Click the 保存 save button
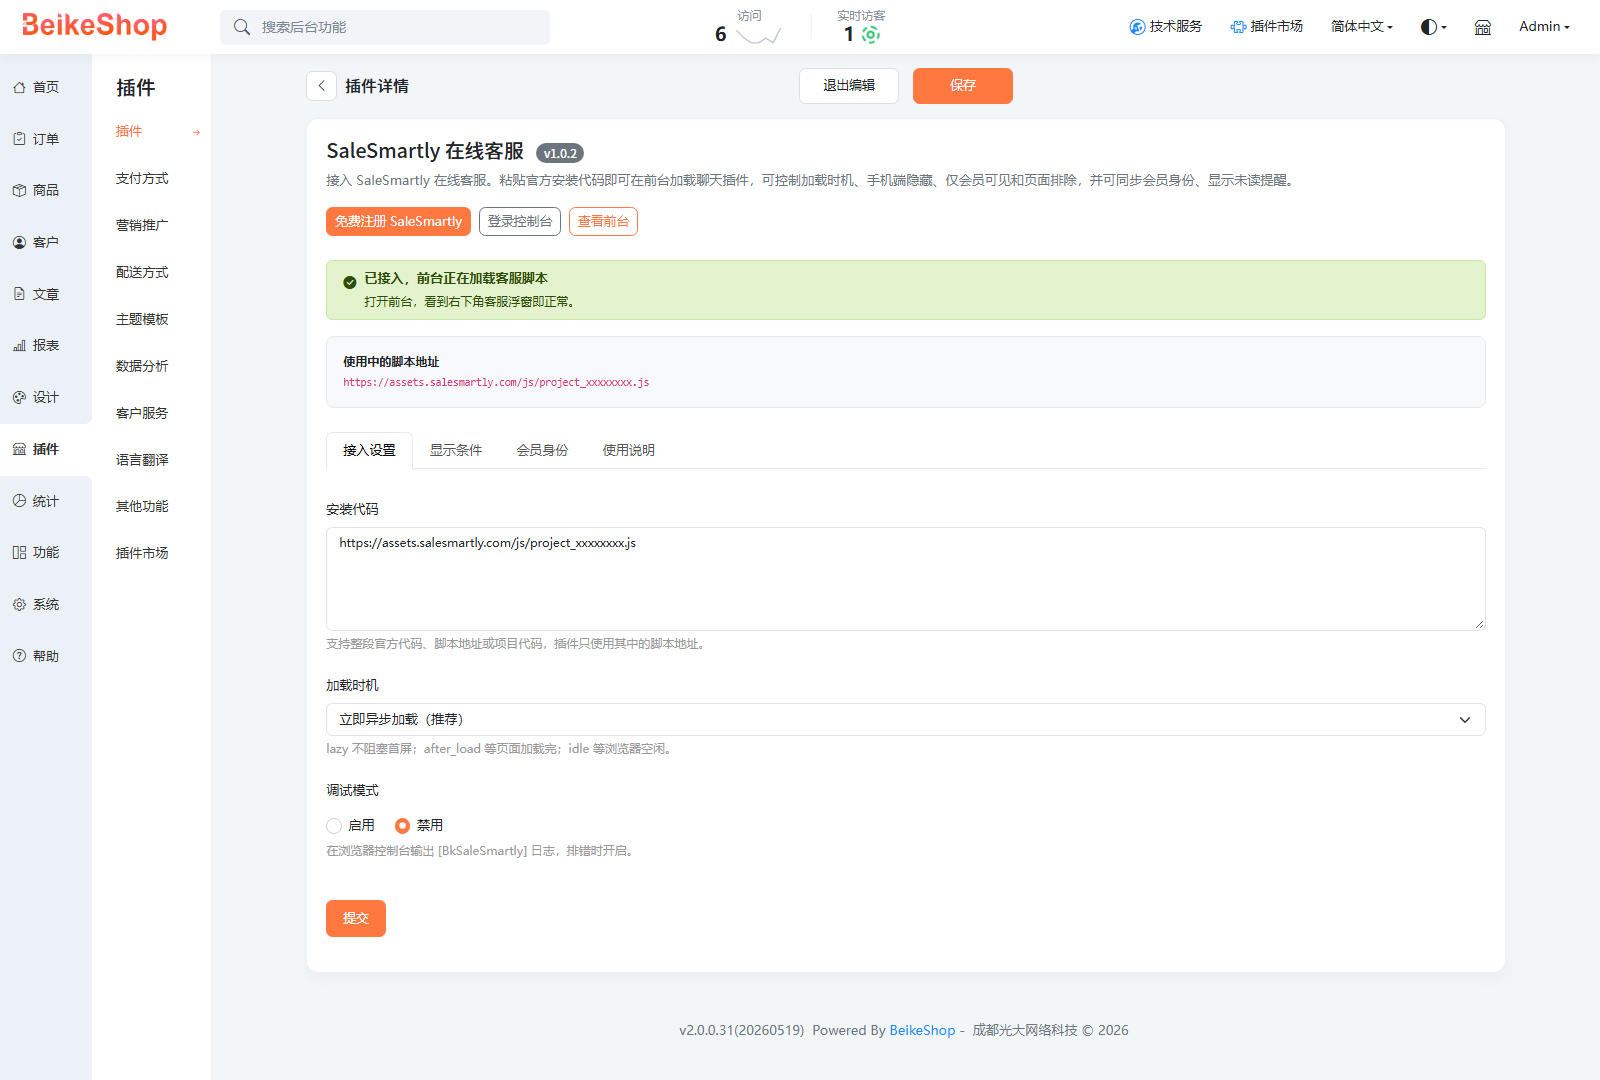 (x=963, y=86)
